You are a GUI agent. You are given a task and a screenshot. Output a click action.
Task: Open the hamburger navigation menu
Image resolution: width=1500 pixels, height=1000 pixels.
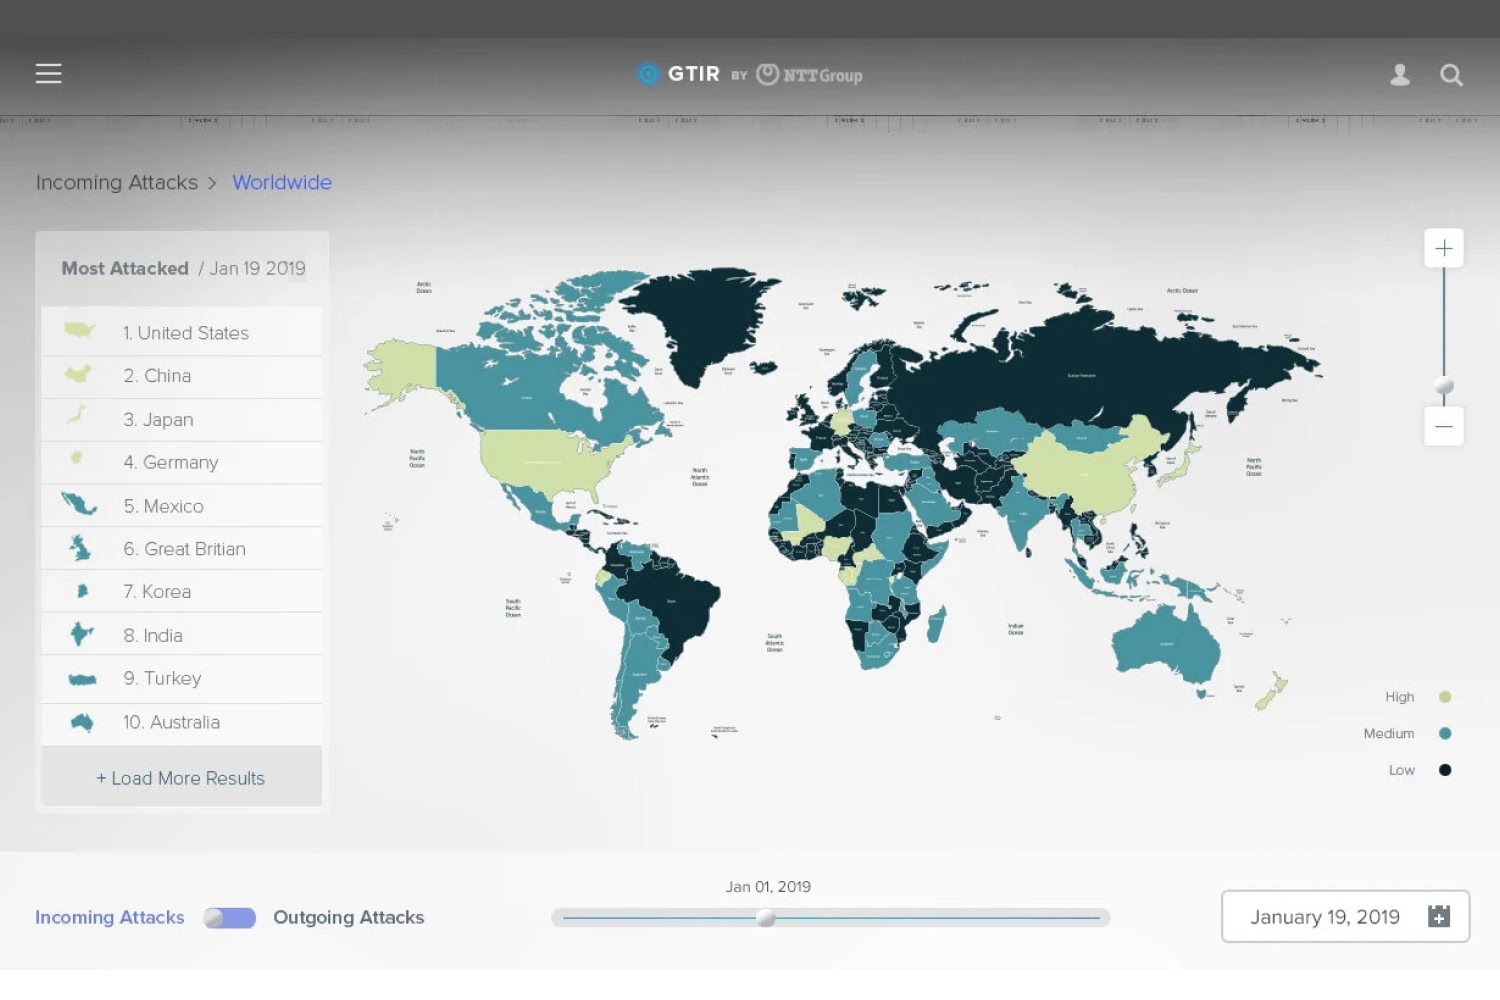coord(48,73)
